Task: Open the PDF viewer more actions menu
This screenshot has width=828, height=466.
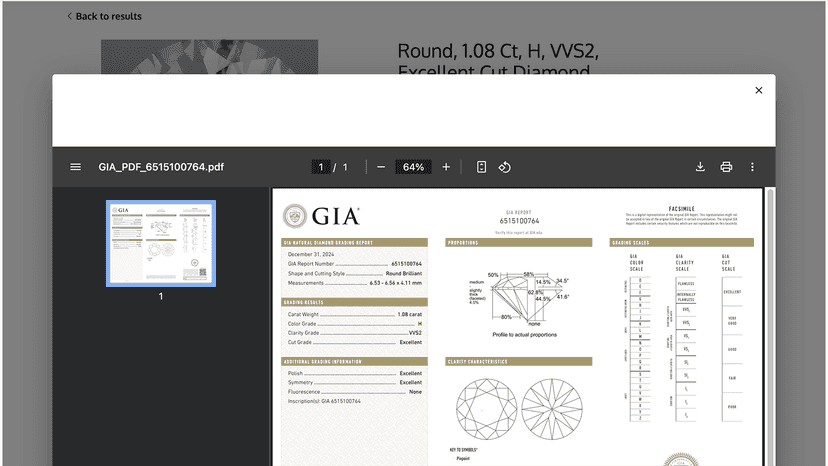Action: click(752, 167)
